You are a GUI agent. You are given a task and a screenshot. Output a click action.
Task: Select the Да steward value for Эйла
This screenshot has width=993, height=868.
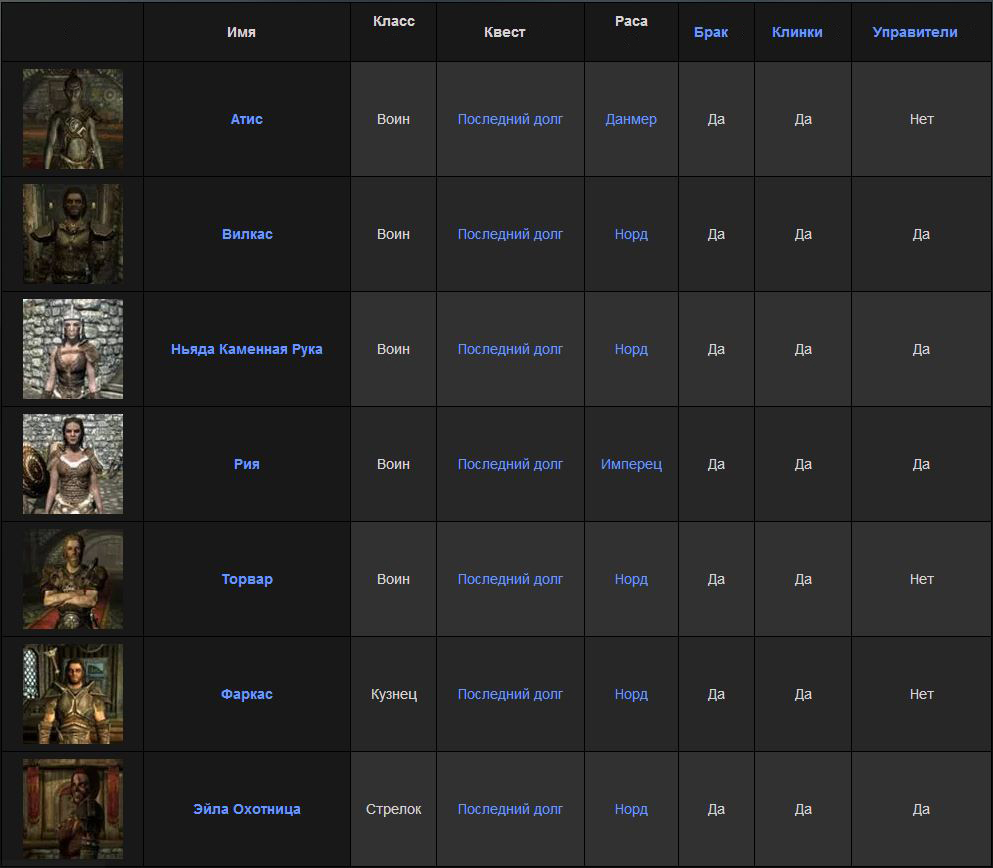[921, 809]
